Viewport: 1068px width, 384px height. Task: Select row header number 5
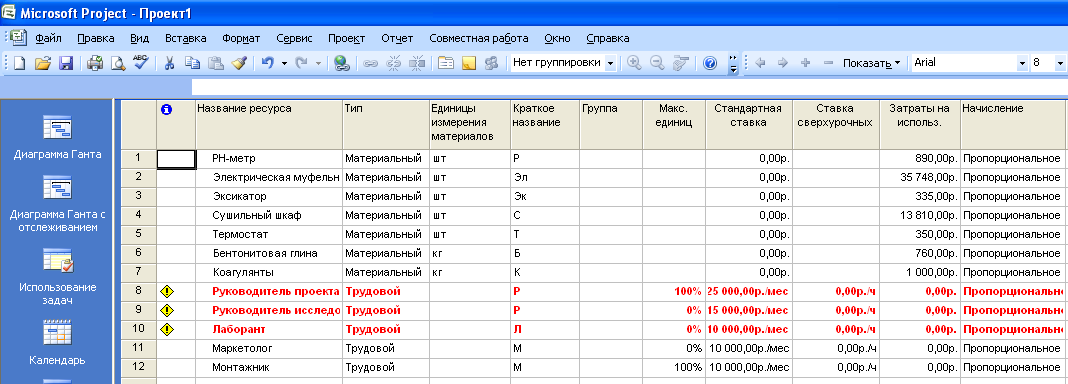point(138,234)
